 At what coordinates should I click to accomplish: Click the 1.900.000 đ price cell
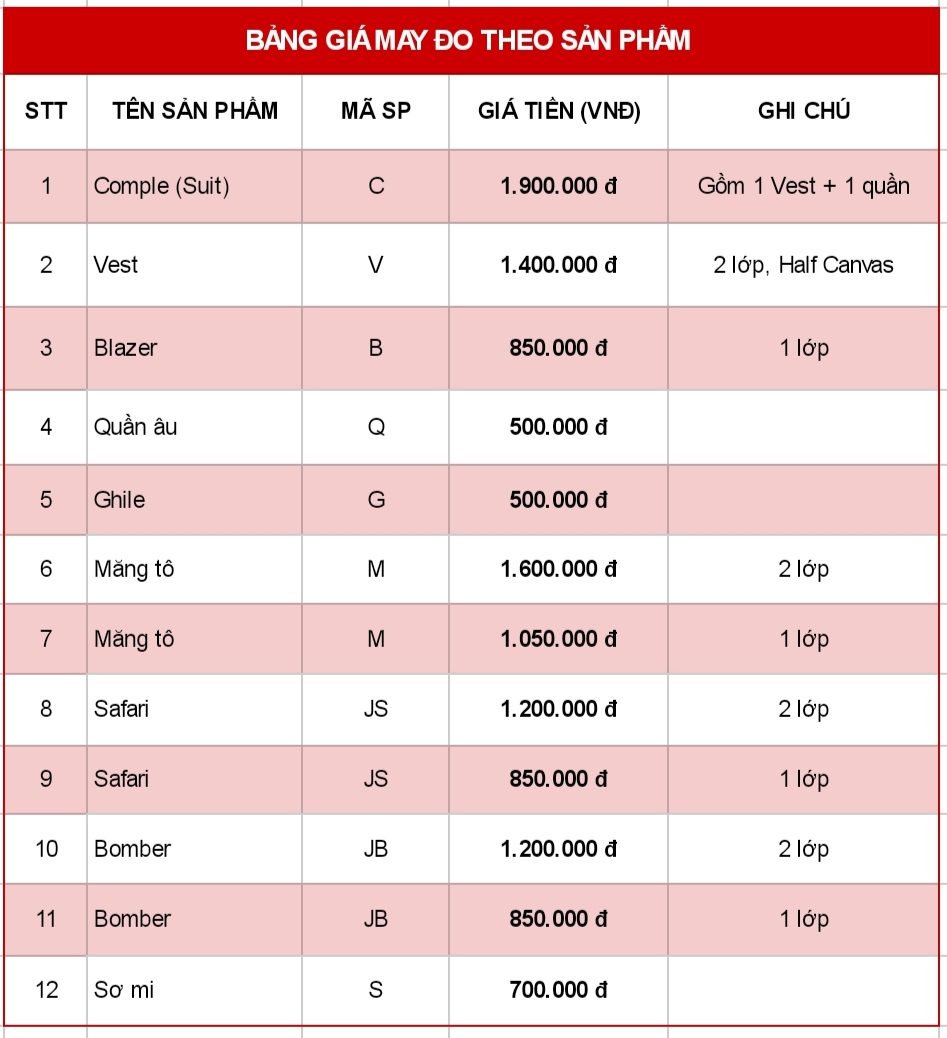pos(559,186)
